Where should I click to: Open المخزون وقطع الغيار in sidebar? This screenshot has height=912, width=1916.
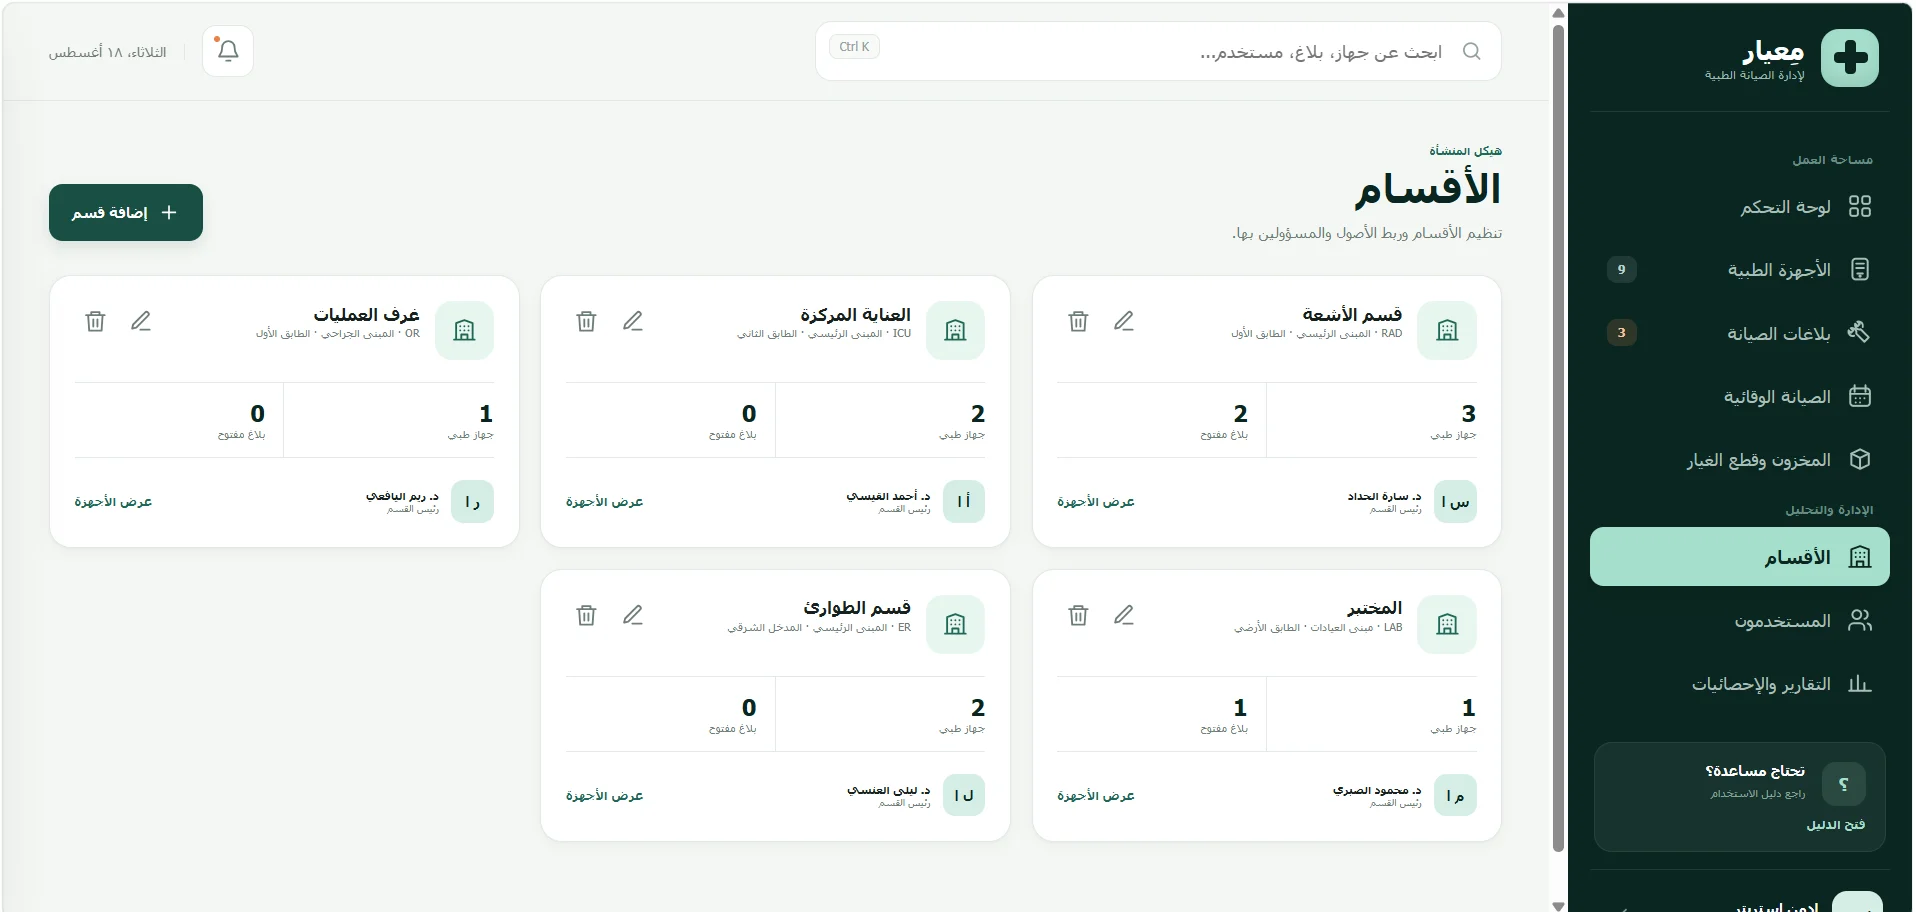(x=1740, y=459)
